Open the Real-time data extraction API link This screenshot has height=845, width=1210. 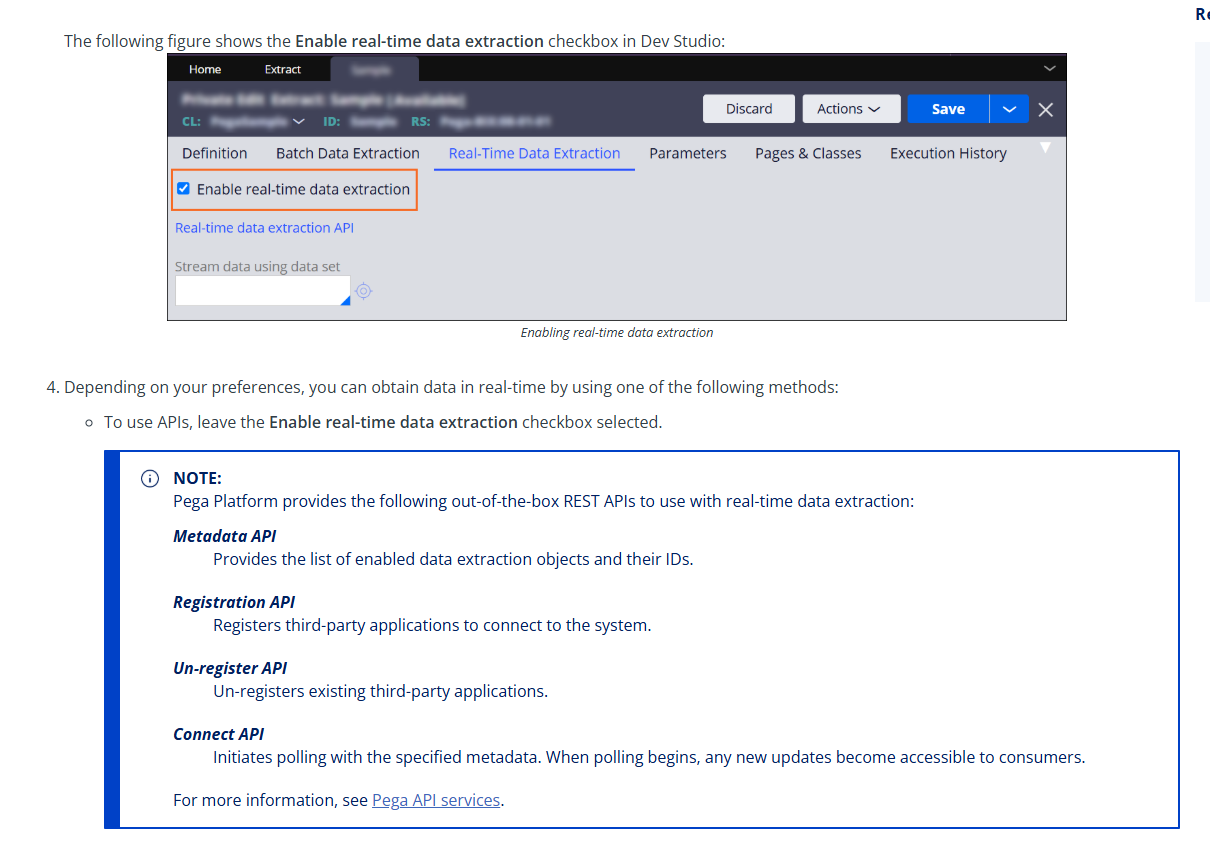coord(264,227)
